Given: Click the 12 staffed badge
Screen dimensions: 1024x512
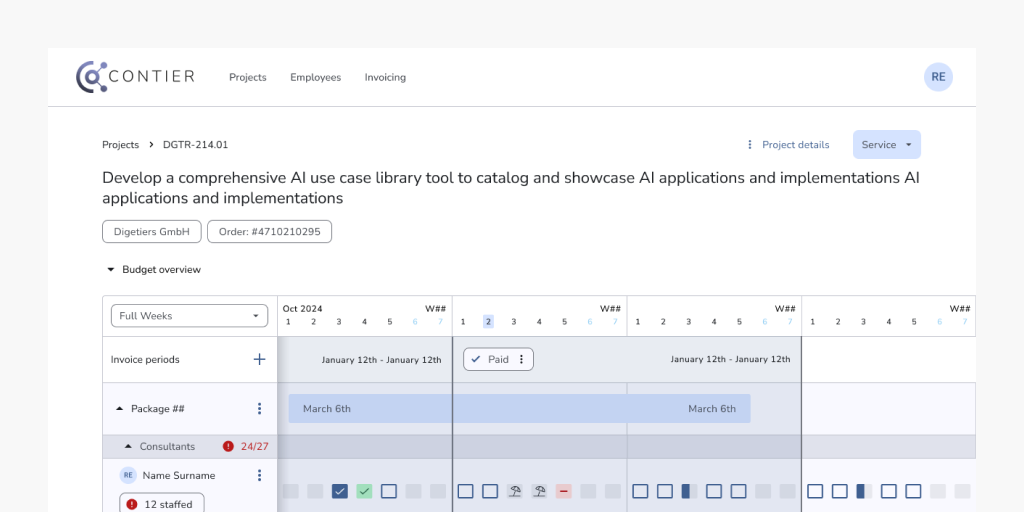Looking at the screenshot, I should 161,504.
